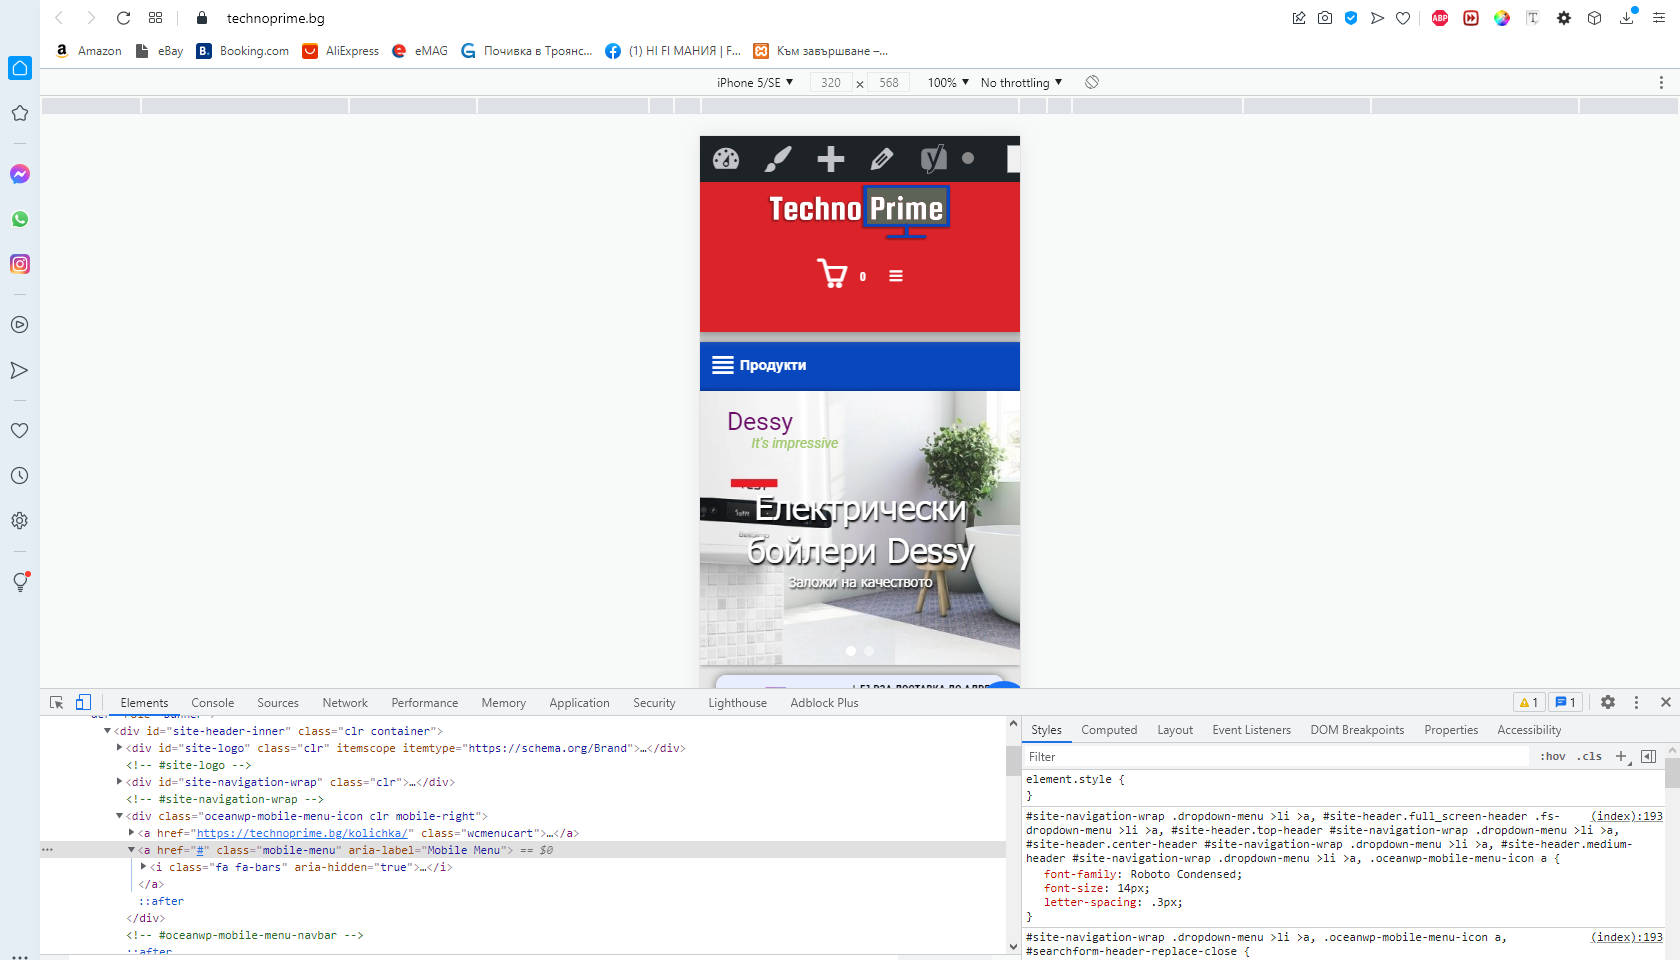Rotate the device orientation
The image size is (1680, 960).
pyautogui.click(x=1092, y=82)
